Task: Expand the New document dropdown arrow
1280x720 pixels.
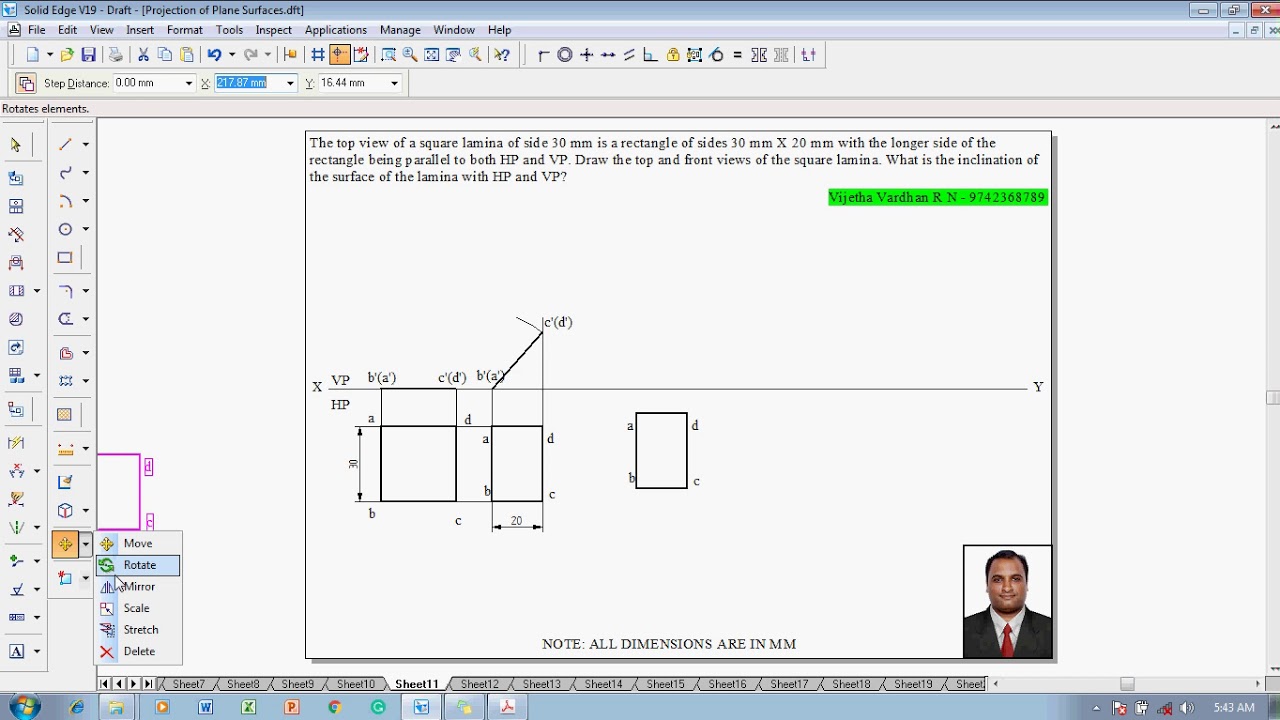Action: point(49,55)
